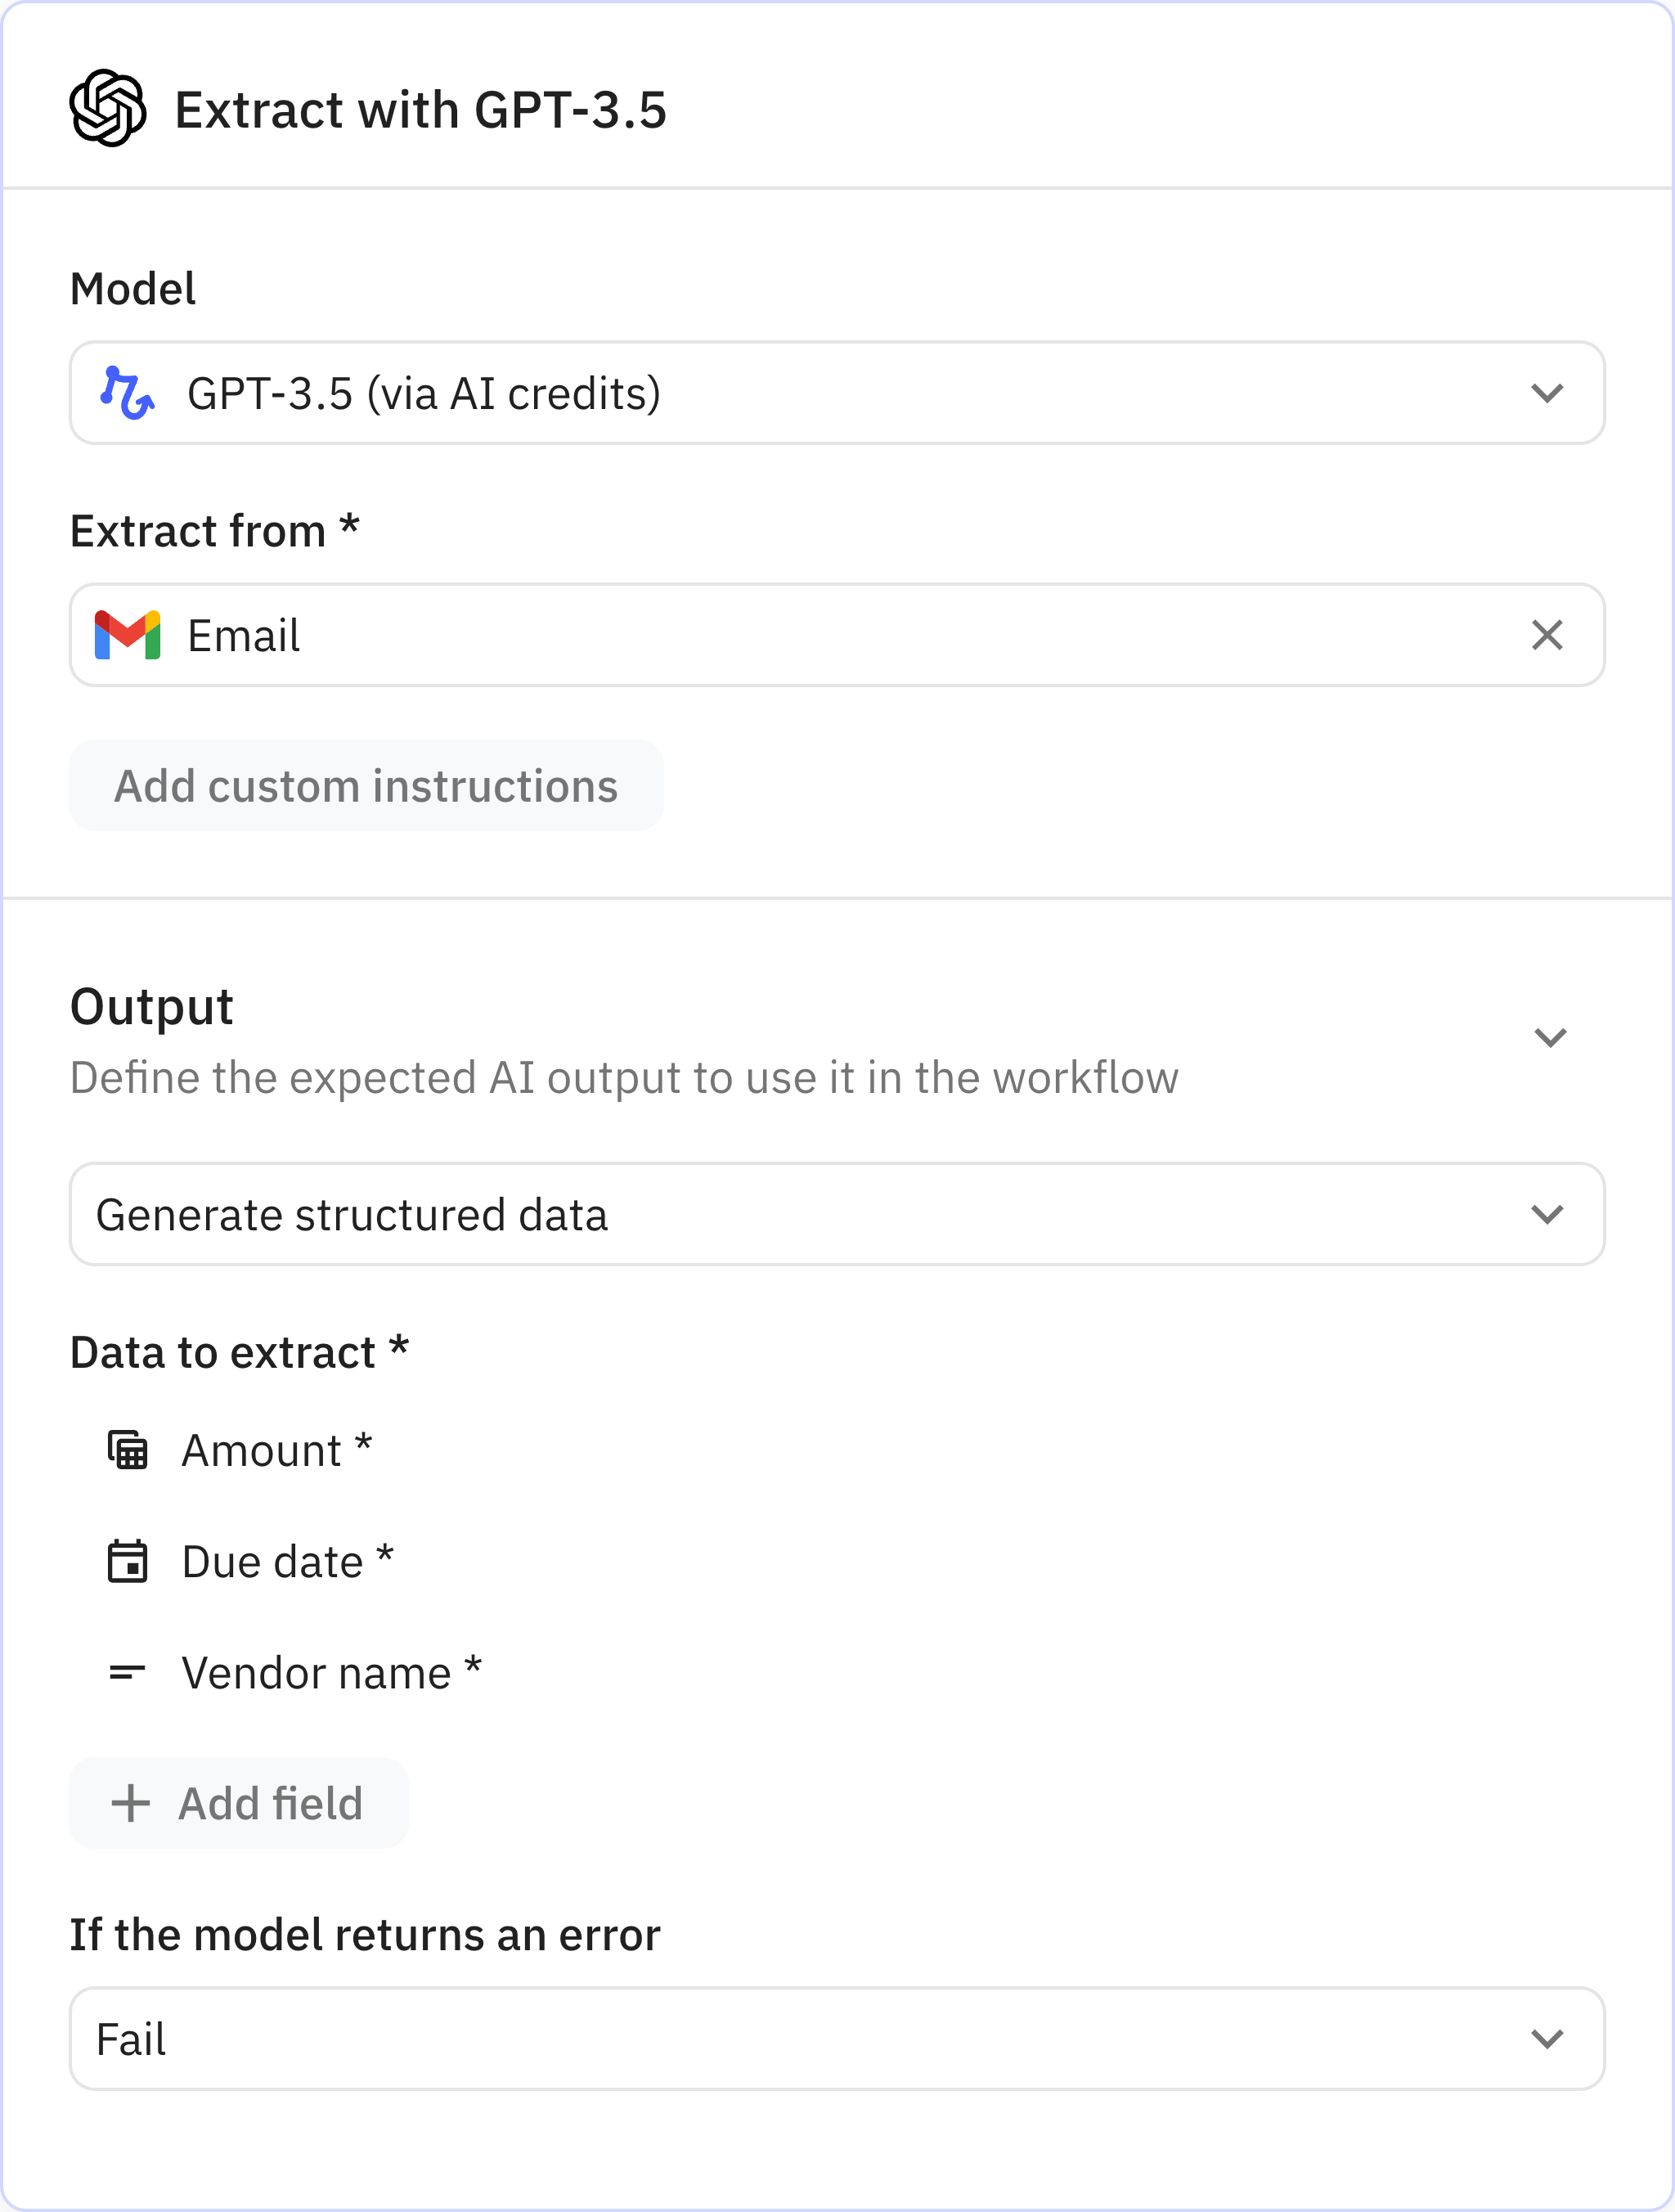Click the AI credits icon in Model field
1675x2212 pixels.
click(127, 393)
